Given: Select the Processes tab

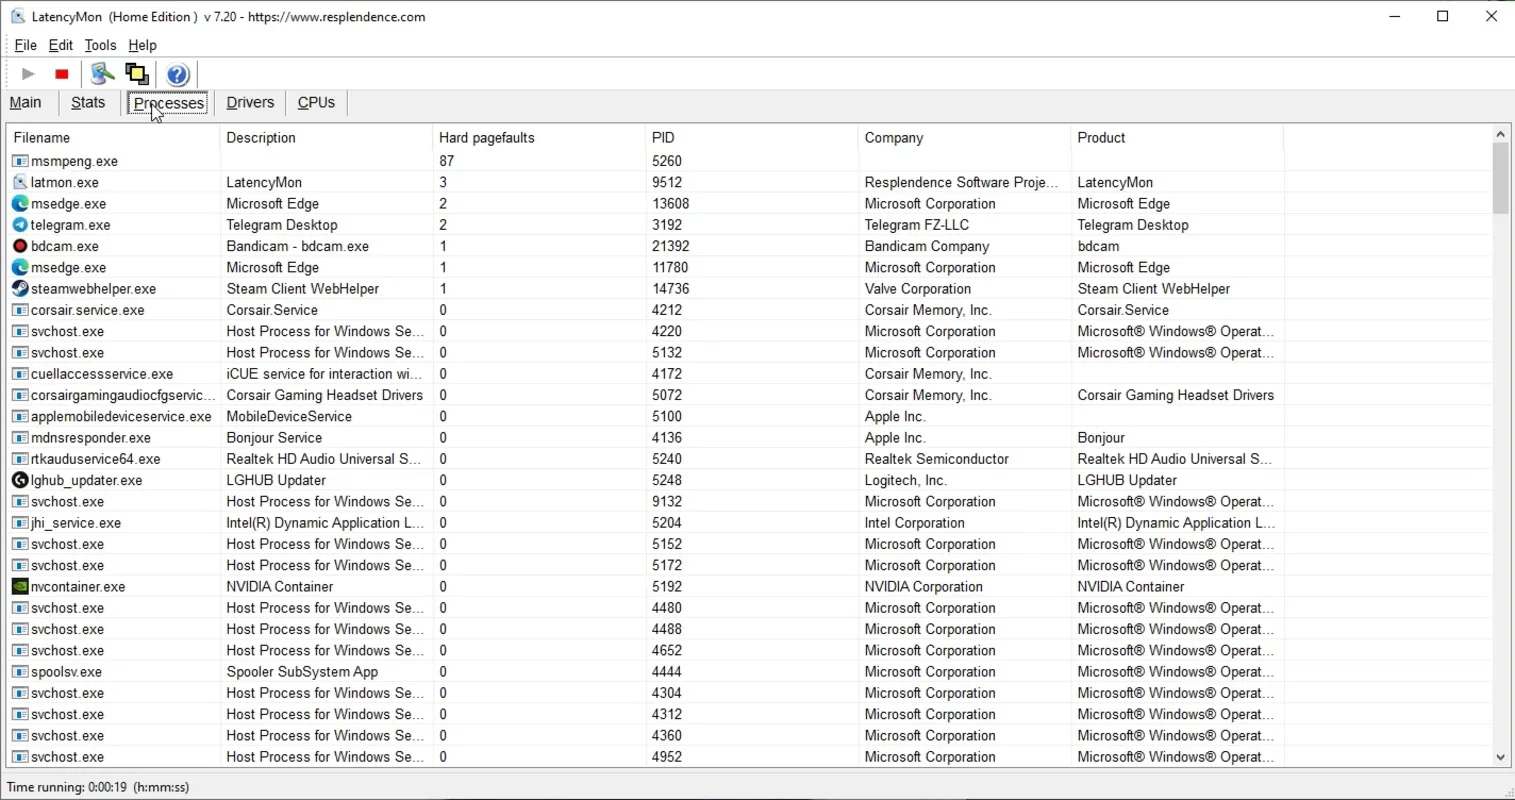Looking at the screenshot, I should pyautogui.click(x=168, y=103).
